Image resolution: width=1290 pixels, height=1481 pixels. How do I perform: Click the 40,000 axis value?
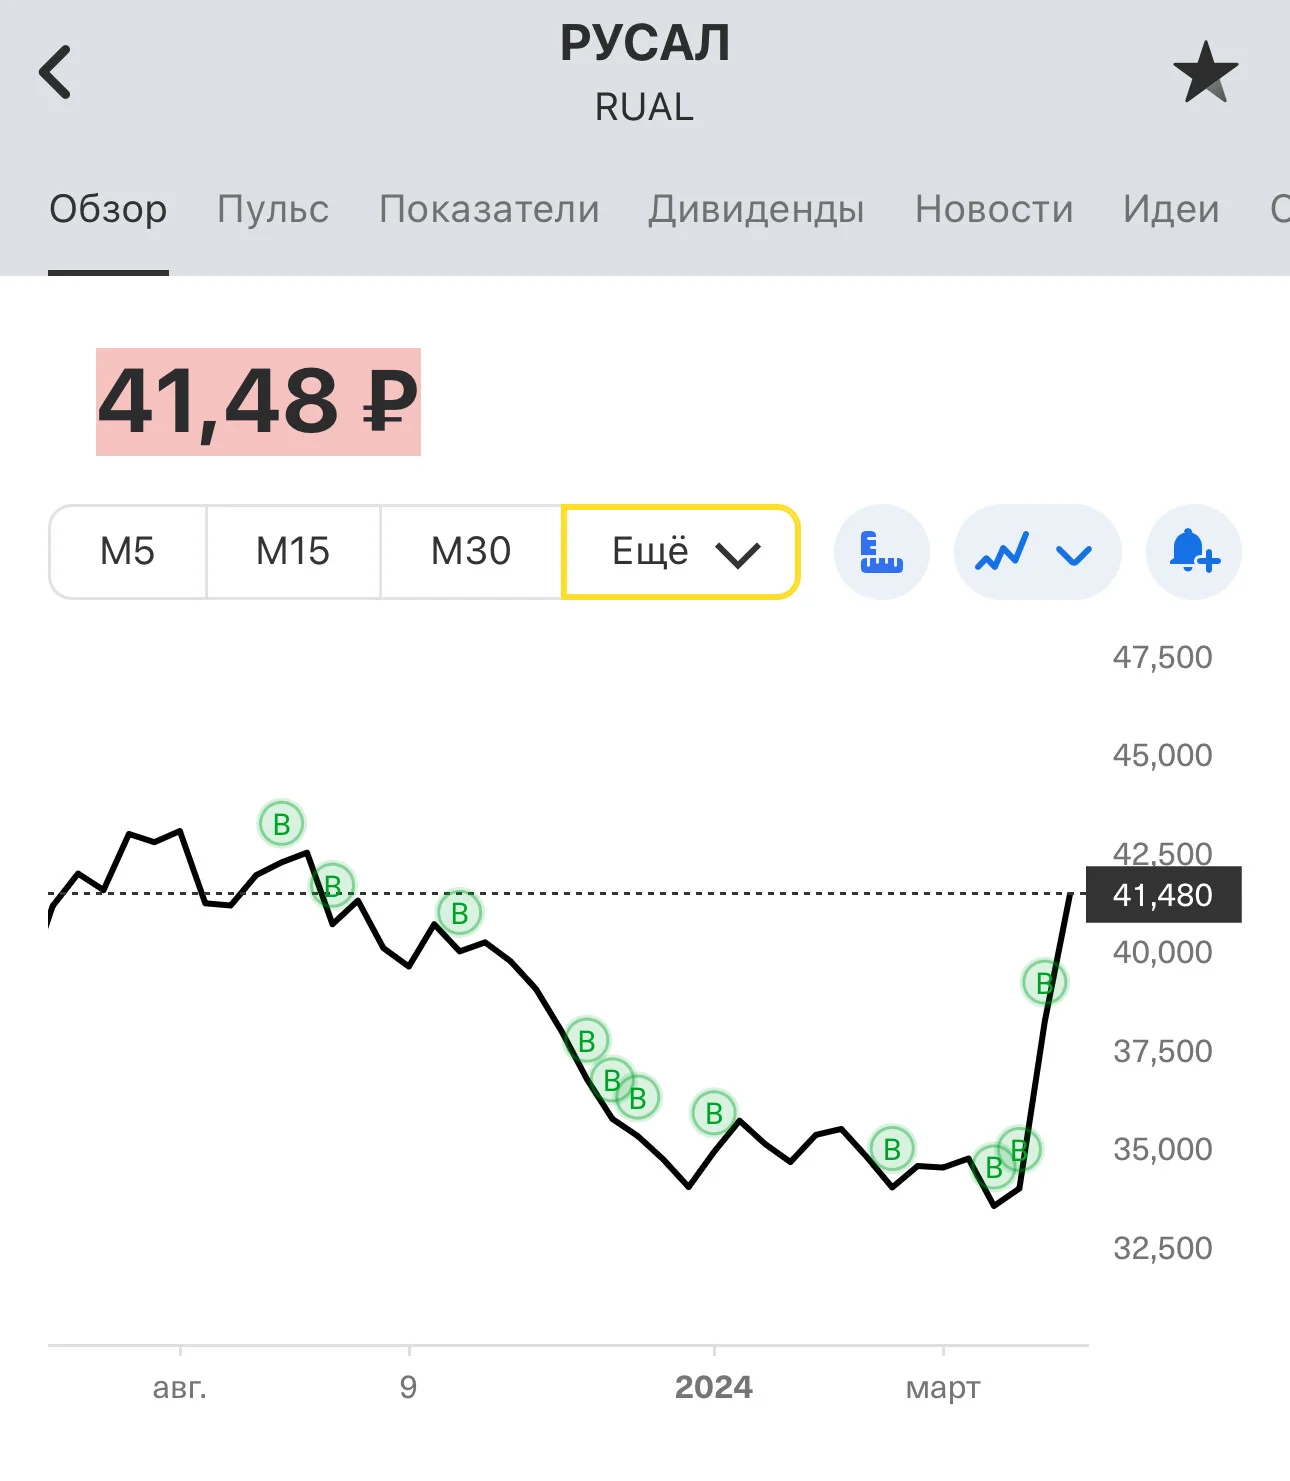click(1162, 952)
